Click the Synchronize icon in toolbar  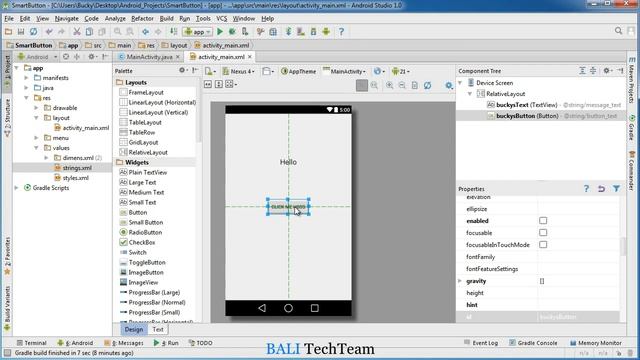point(33,31)
